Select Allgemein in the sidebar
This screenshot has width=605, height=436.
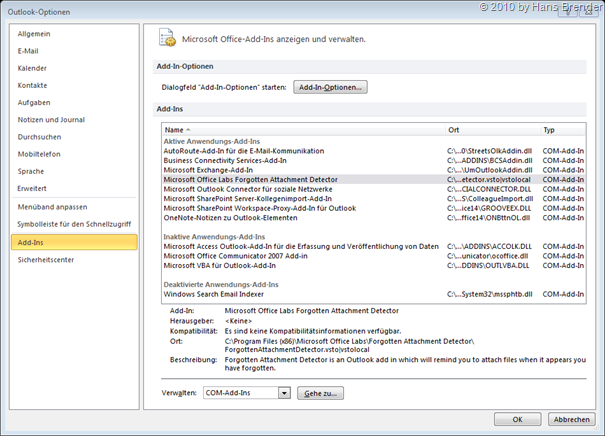click(33, 34)
